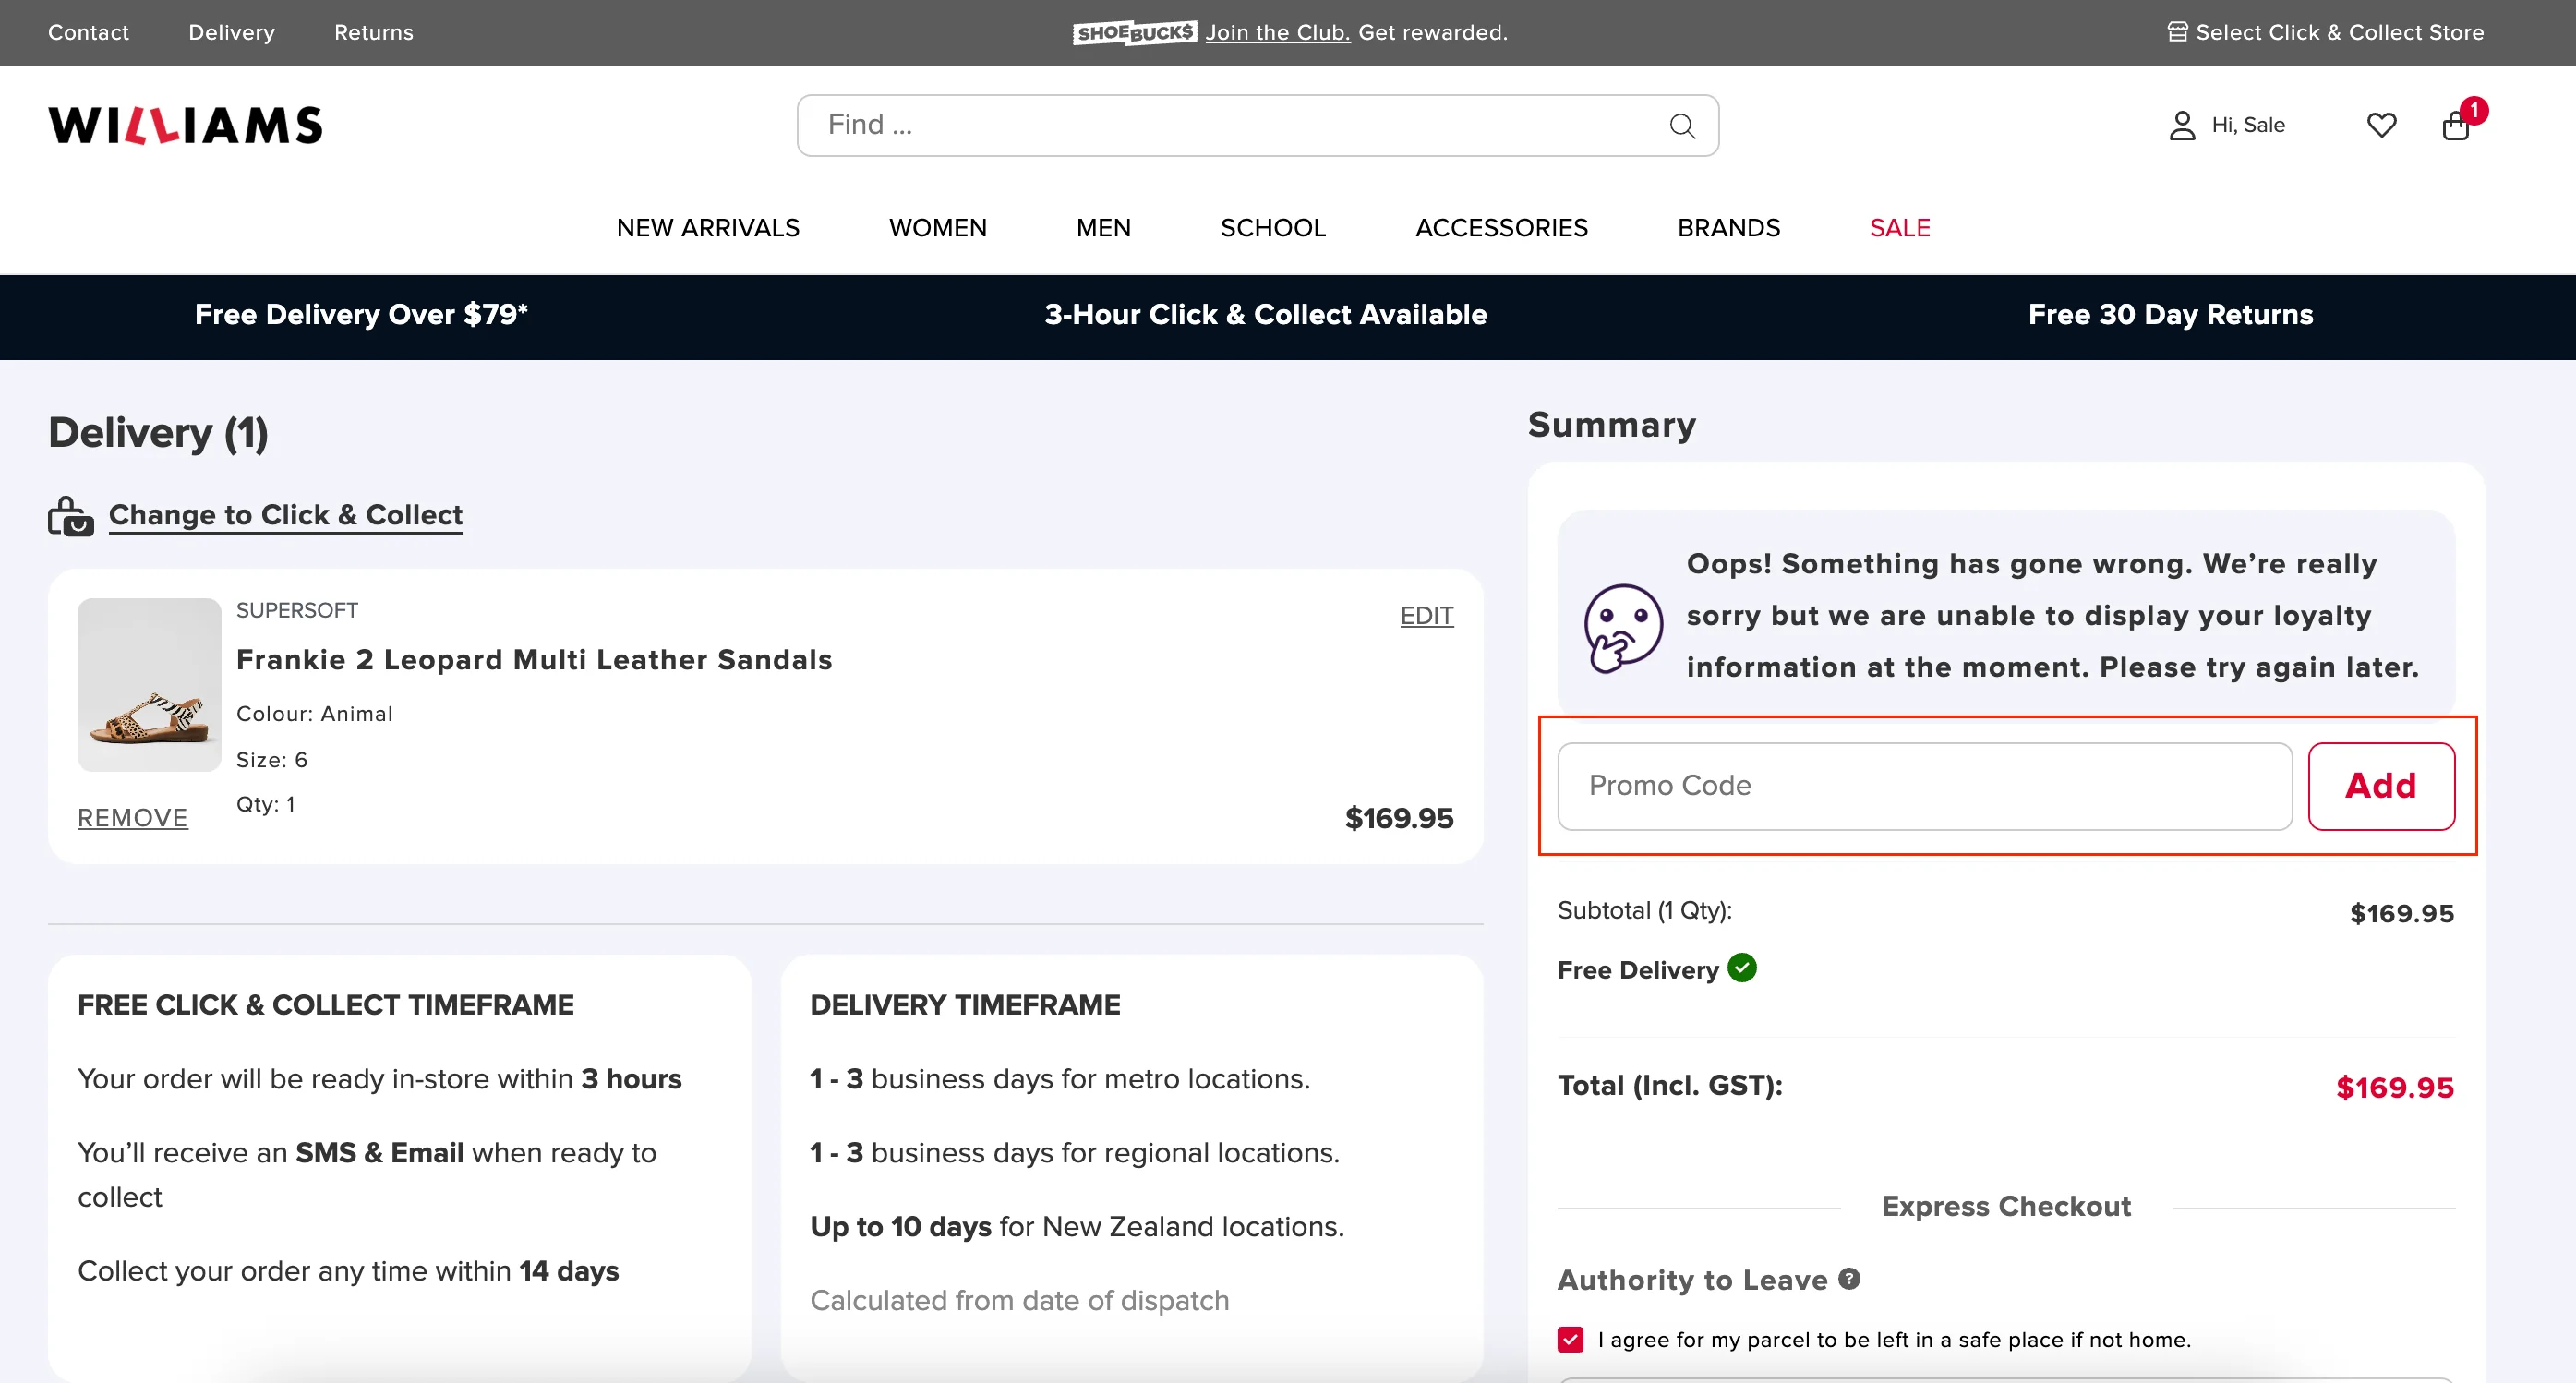Click EDIT on the sandals item

point(1426,616)
